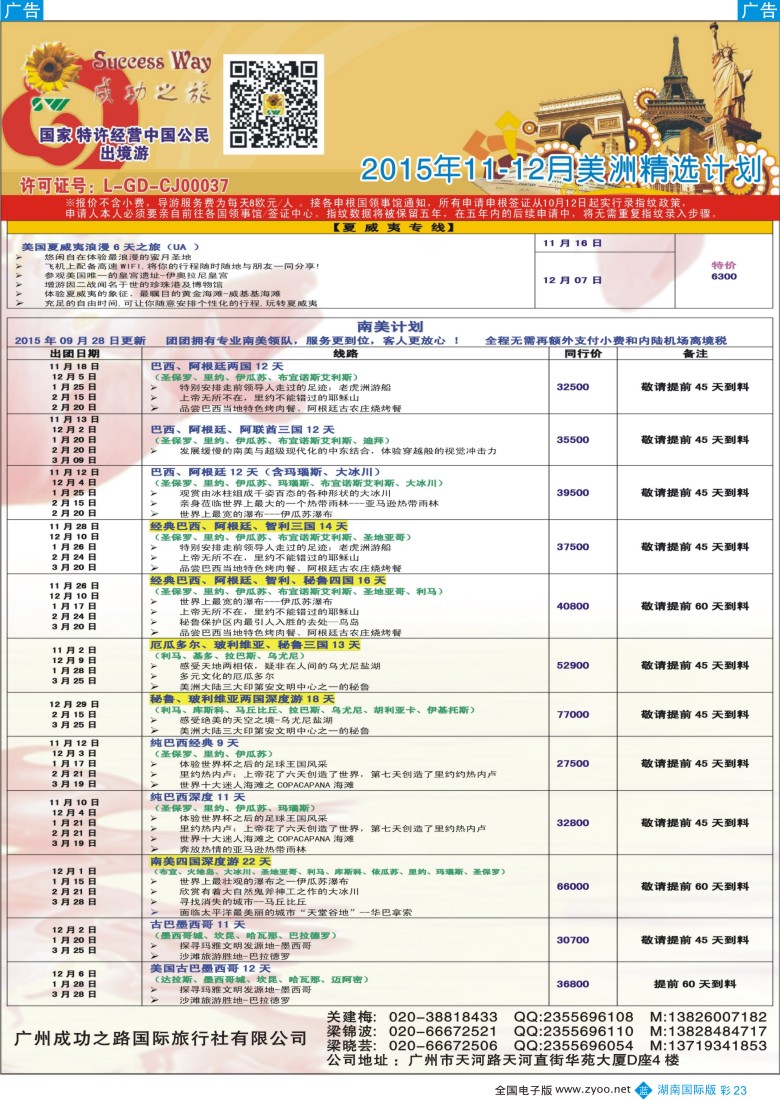Click the 纯巴西经典9天 route title
The image size is (780, 1100).
tap(194, 743)
